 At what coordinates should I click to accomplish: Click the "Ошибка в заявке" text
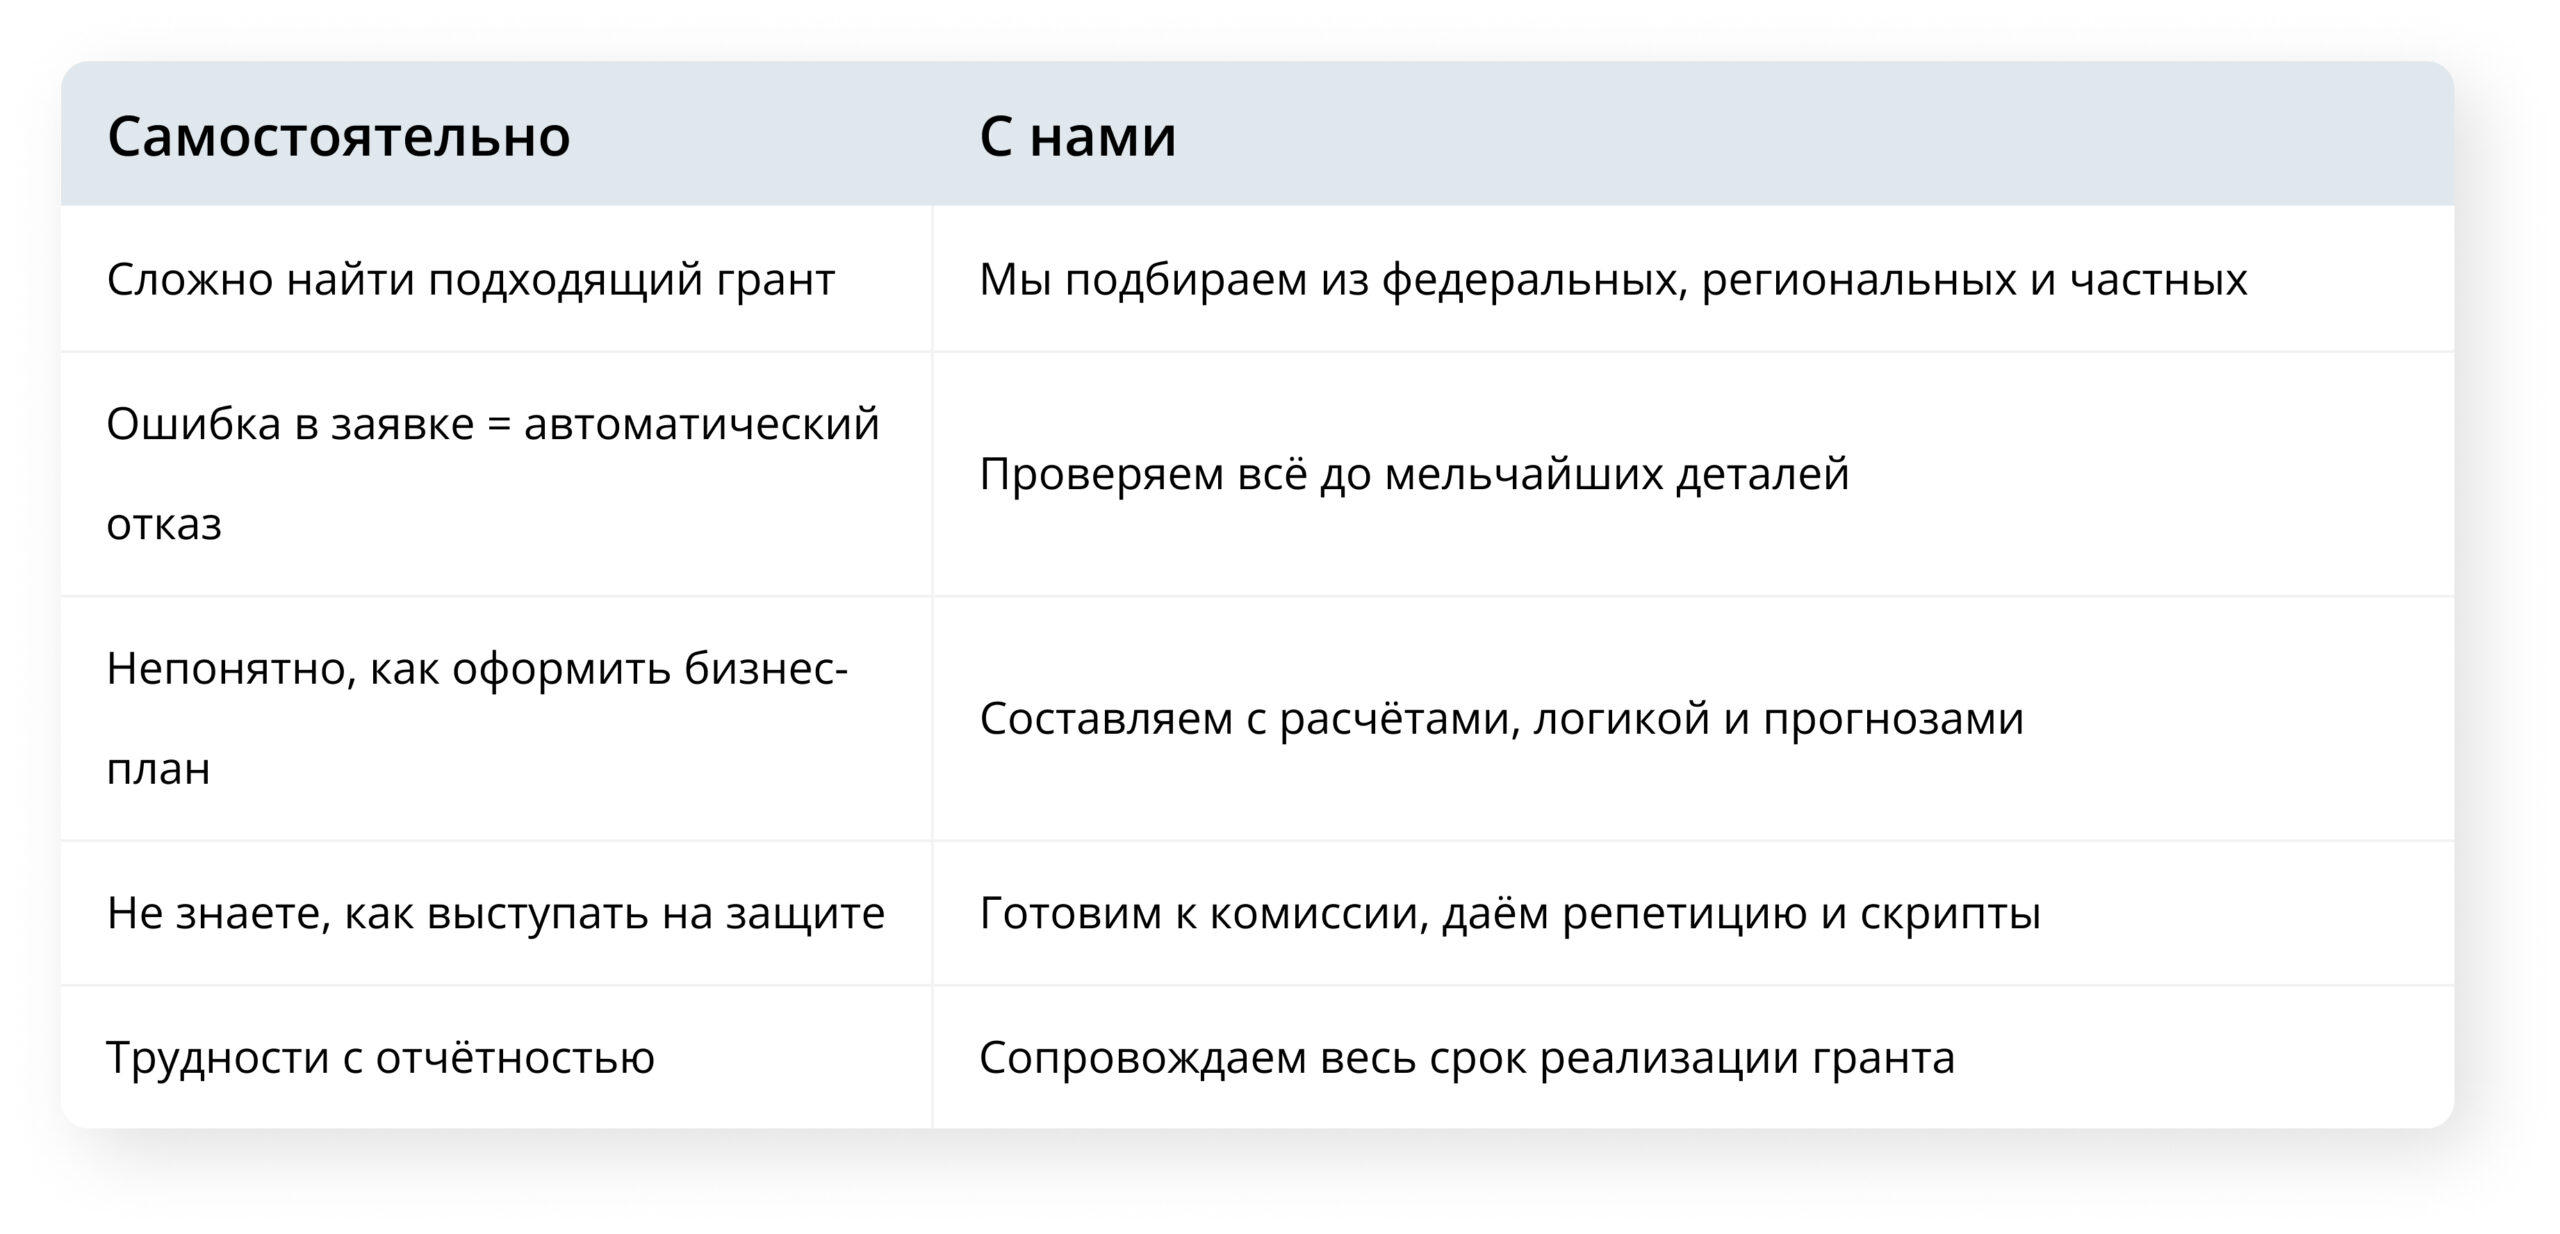coord(290,424)
